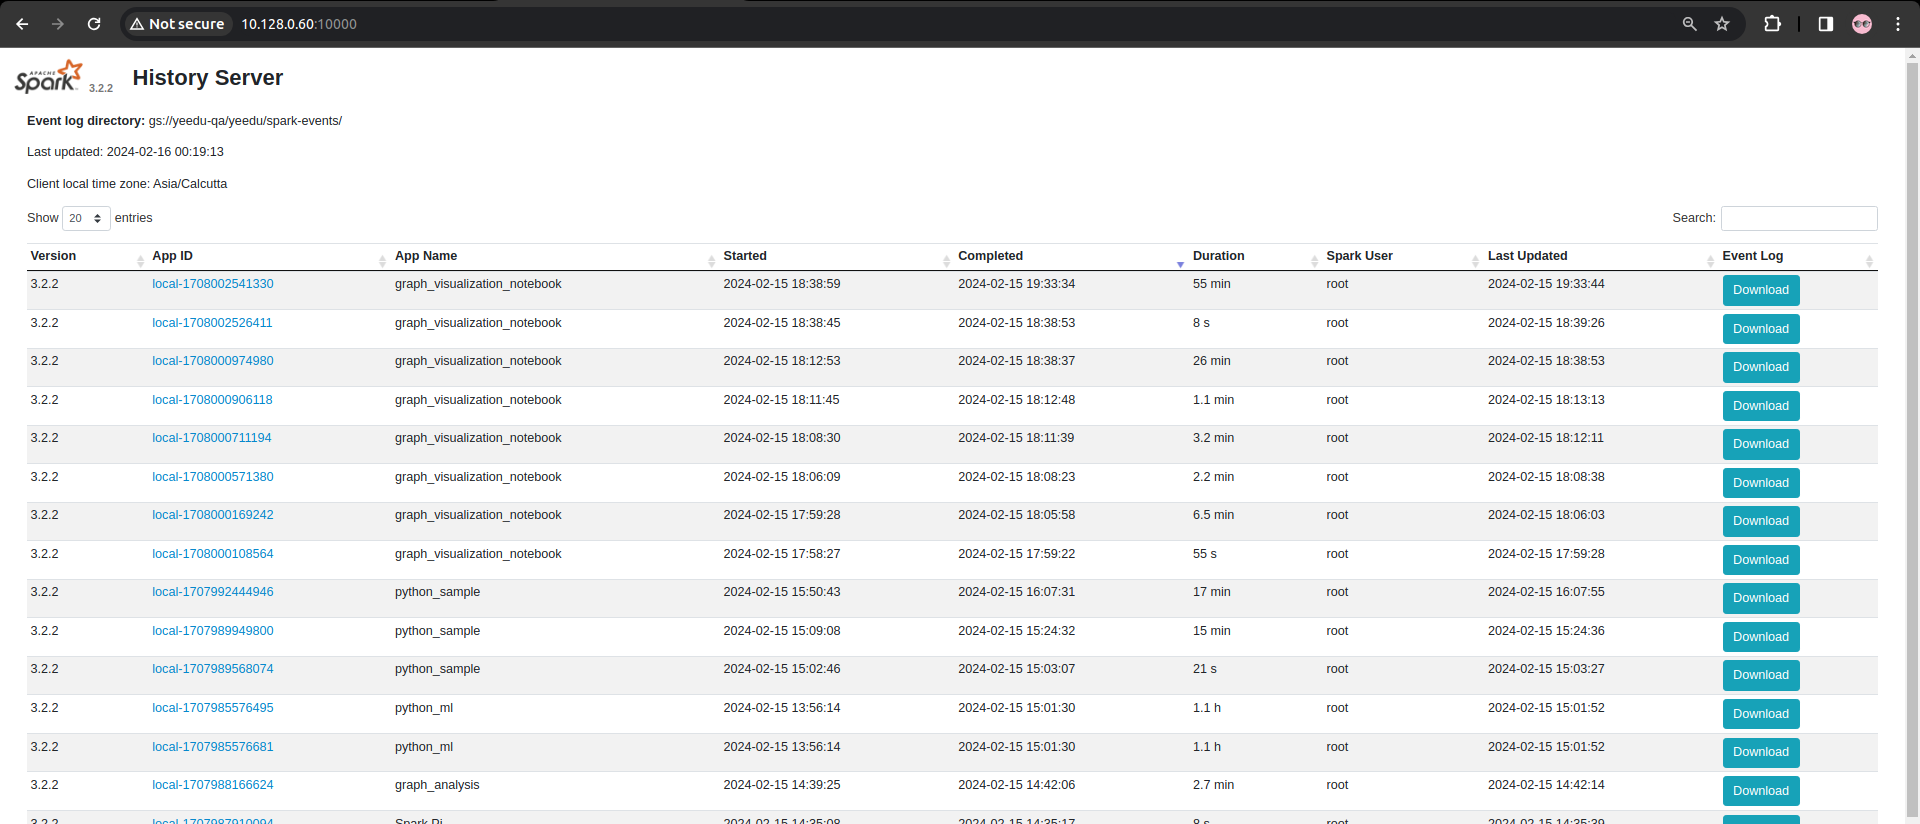Viewport: 1920px width, 824px height.
Task: Download event log for local-1708000906118
Action: tap(1761, 406)
